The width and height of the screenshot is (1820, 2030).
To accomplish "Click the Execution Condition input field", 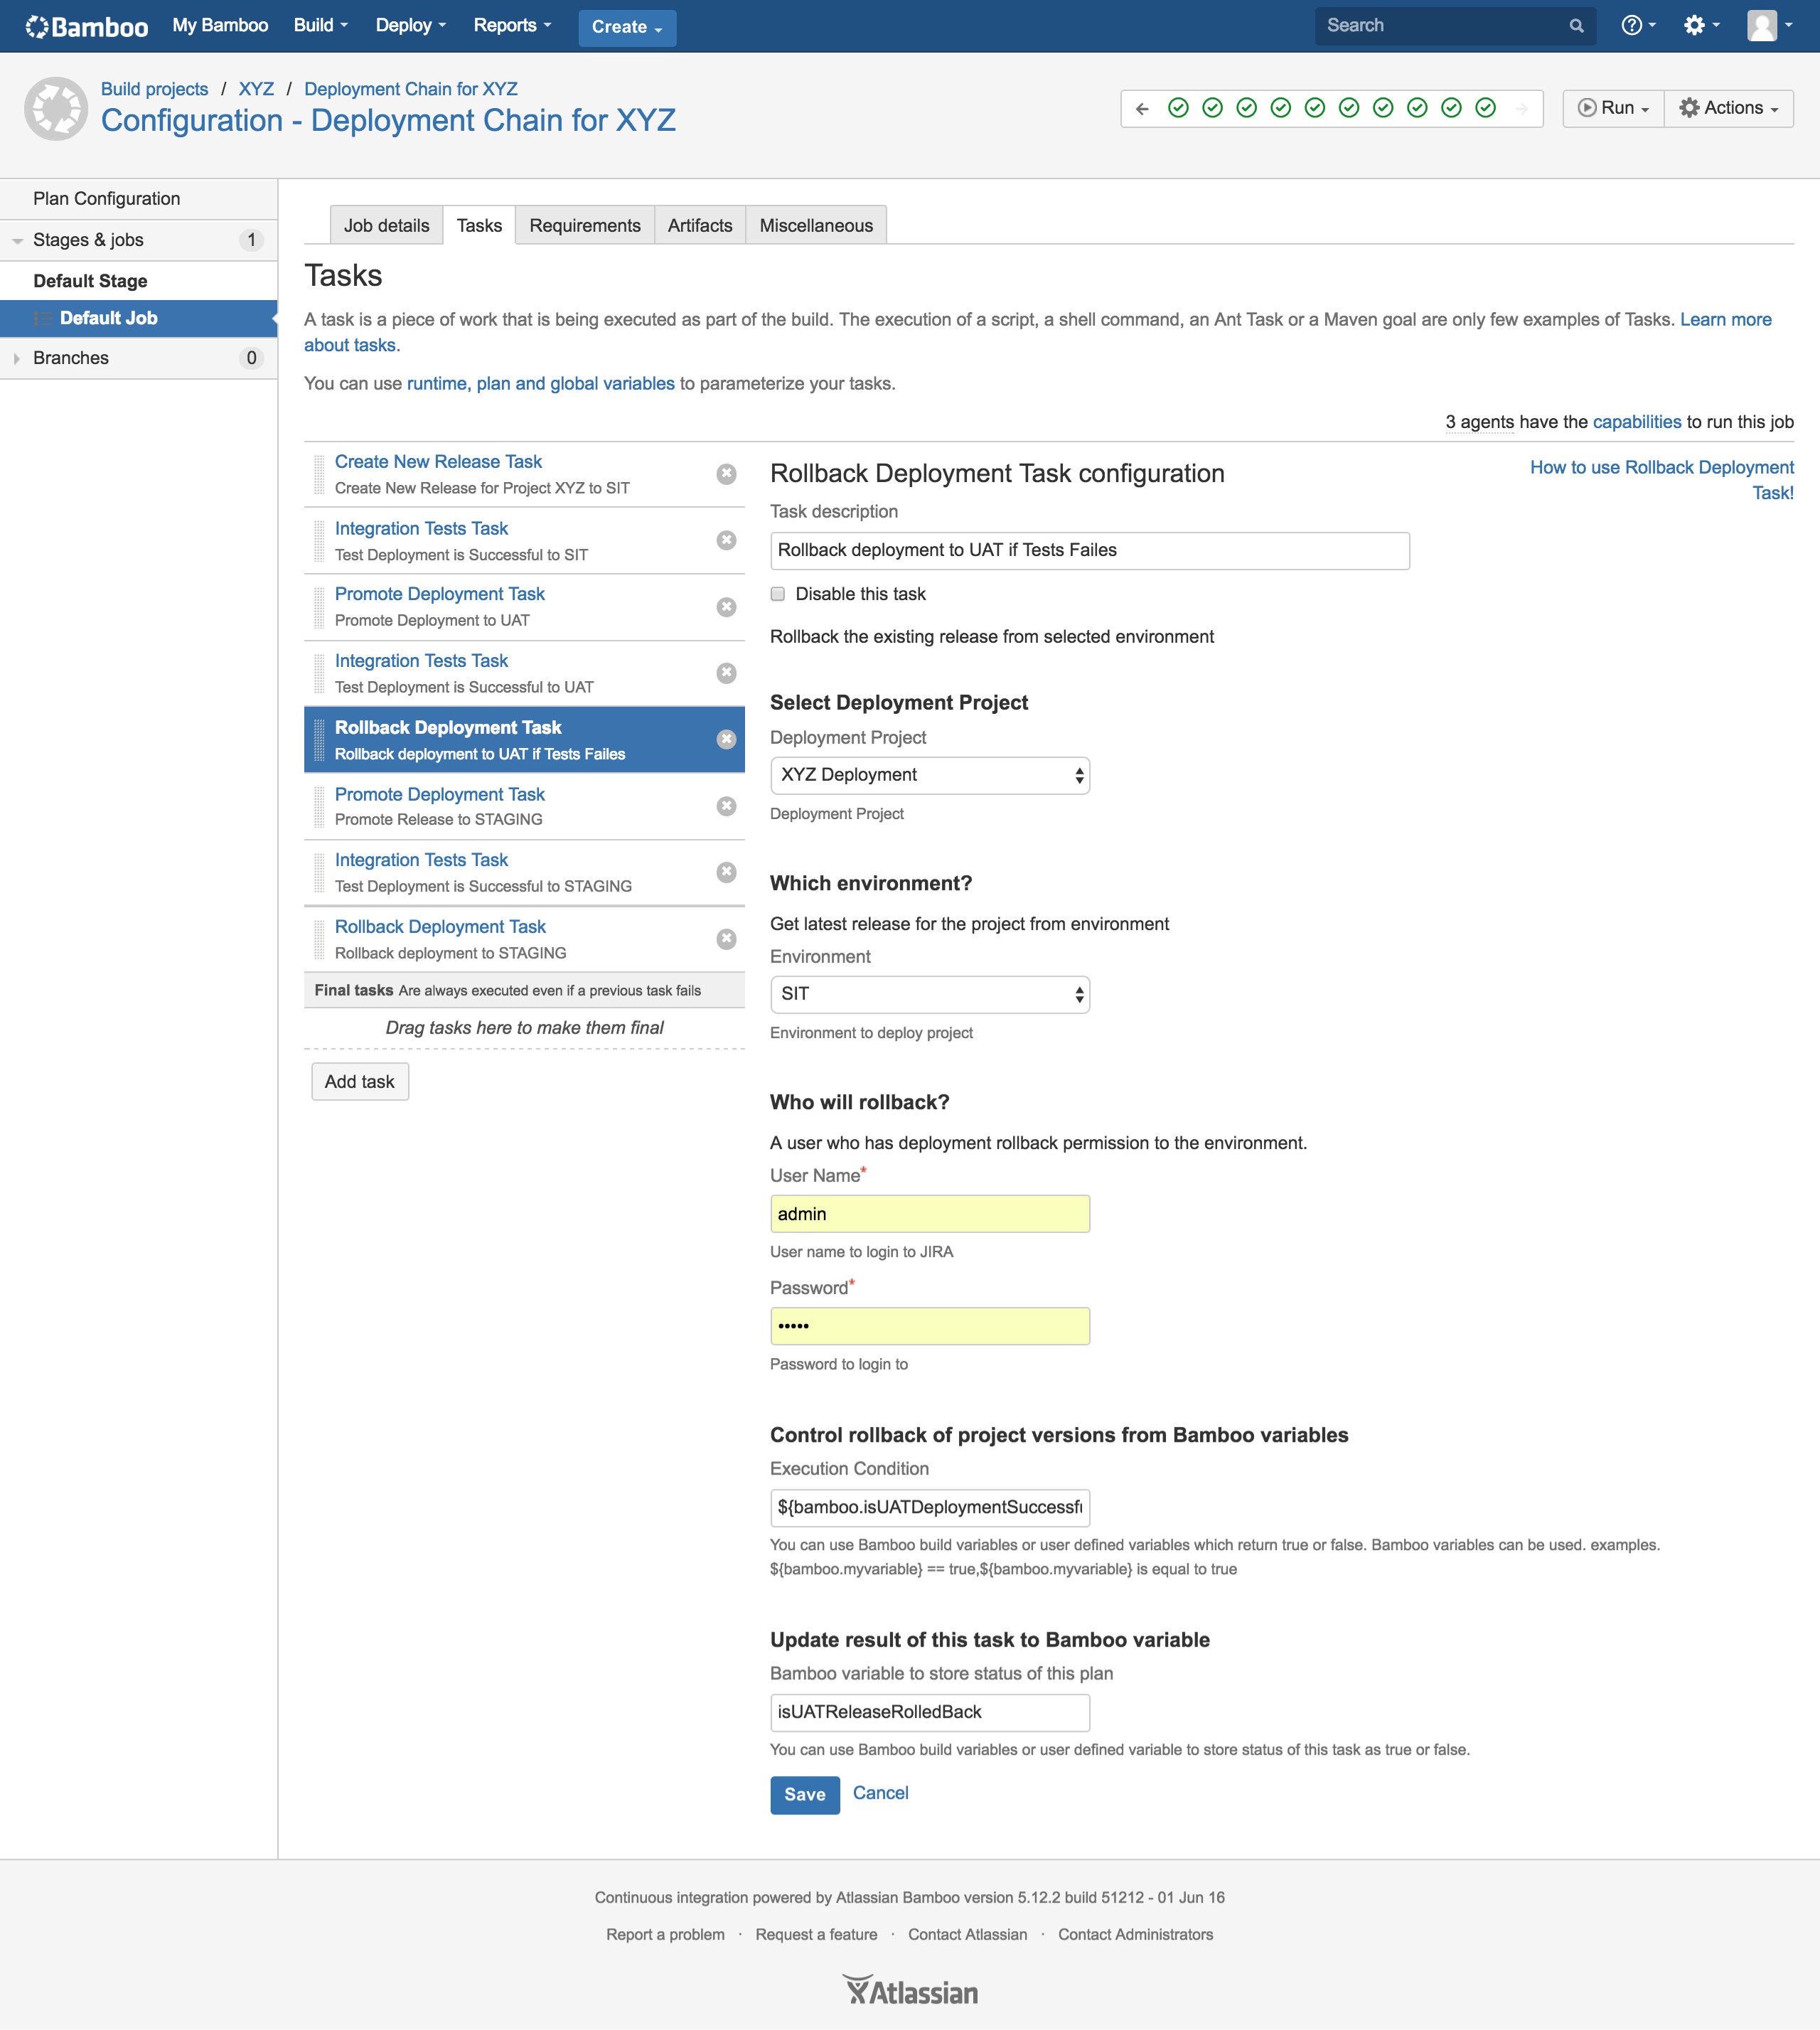I will [x=929, y=1507].
